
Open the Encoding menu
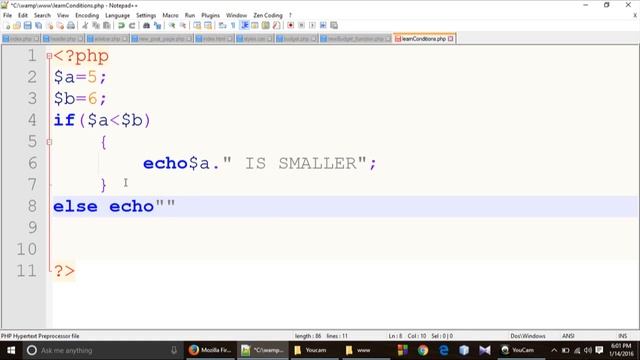(x=87, y=16)
